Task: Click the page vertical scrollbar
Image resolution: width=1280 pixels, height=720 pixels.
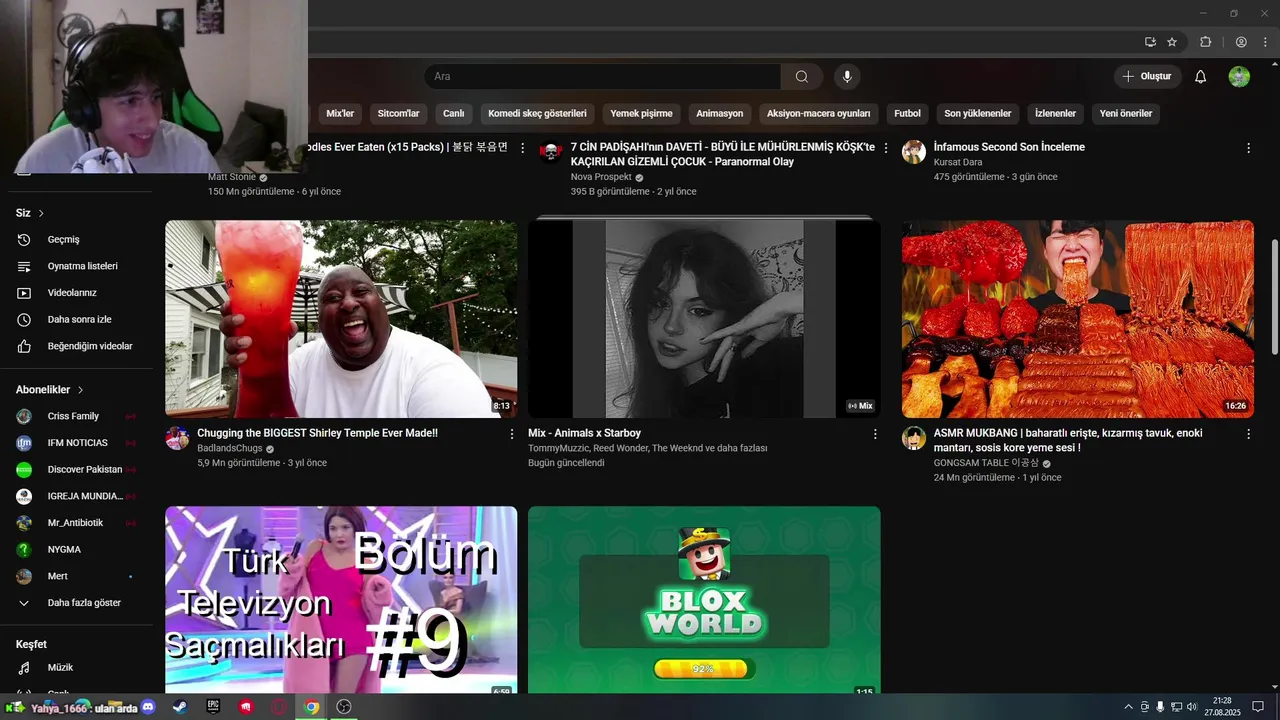Action: point(1274,296)
